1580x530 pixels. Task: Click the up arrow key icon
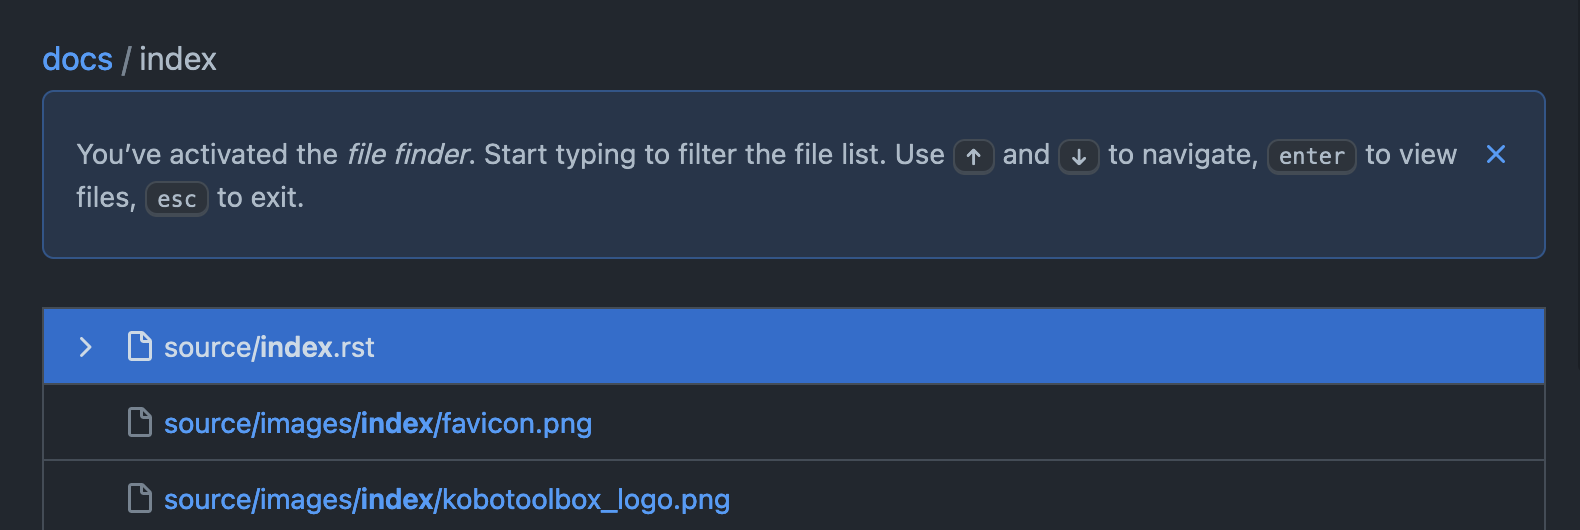pyautogui.click(x=973, y=157)
